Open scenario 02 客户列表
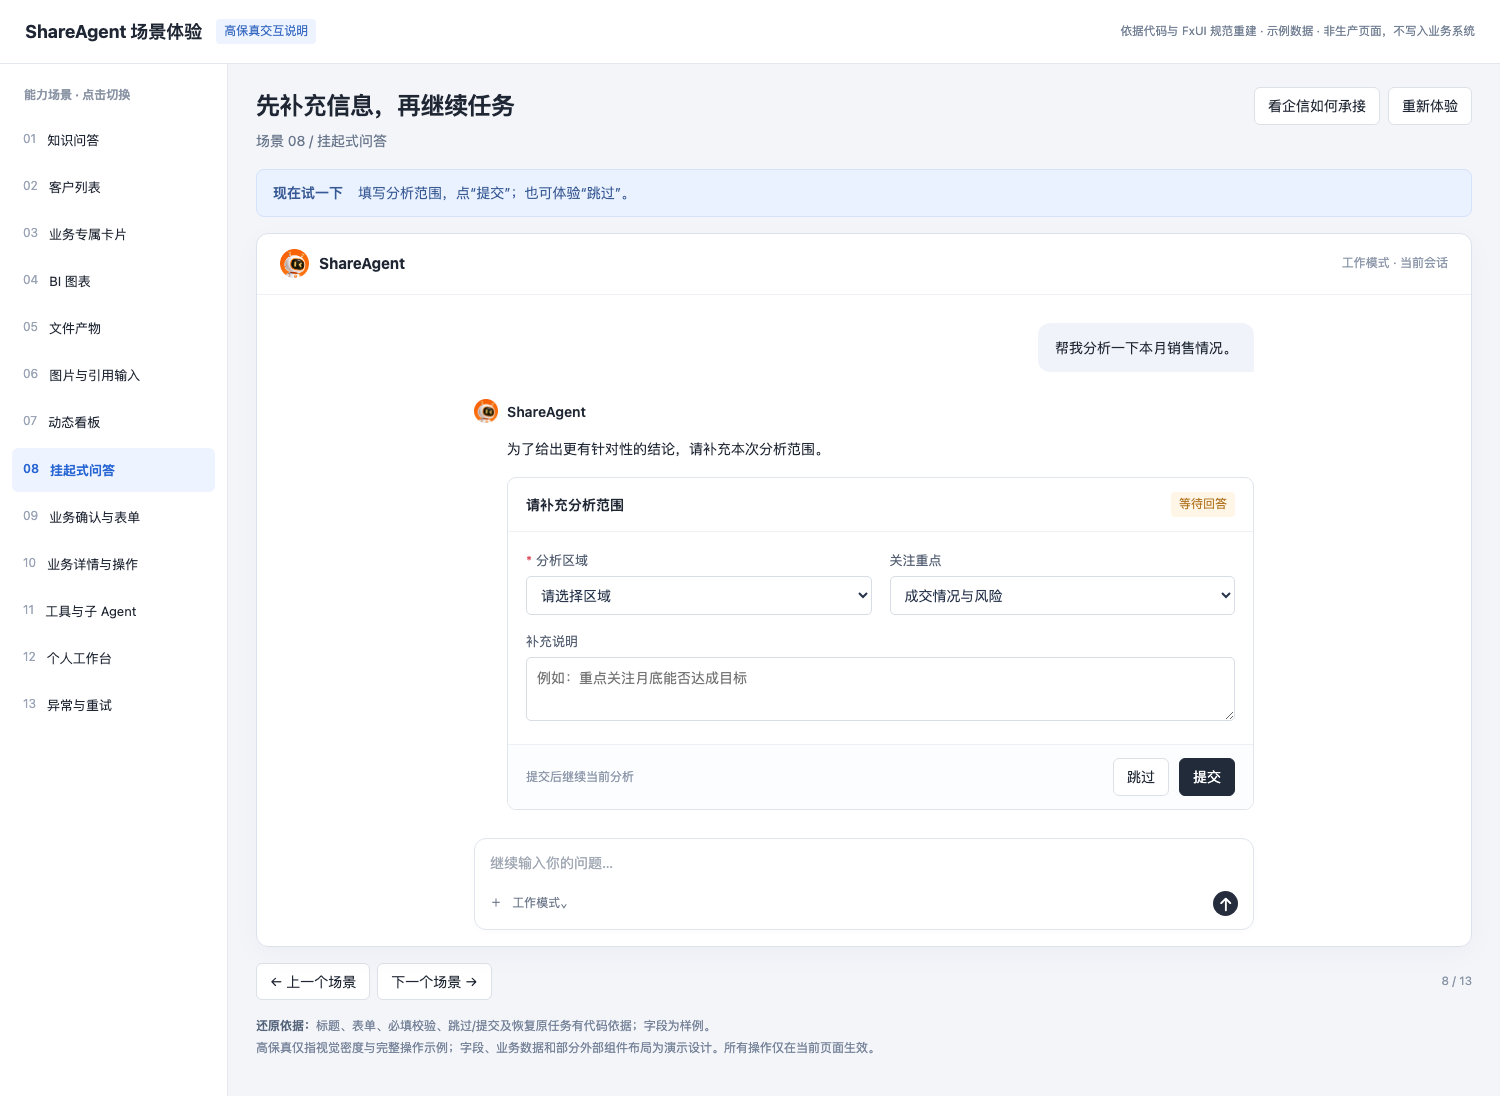Image resolution: width=1500 pixels, height=1096 pixels. coord(113,187)
